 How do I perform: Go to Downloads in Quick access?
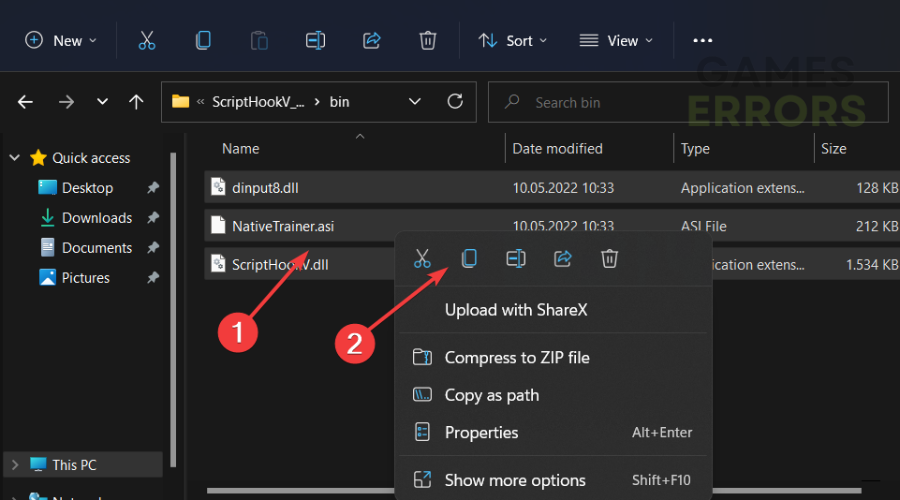click(x=96, y=218)
